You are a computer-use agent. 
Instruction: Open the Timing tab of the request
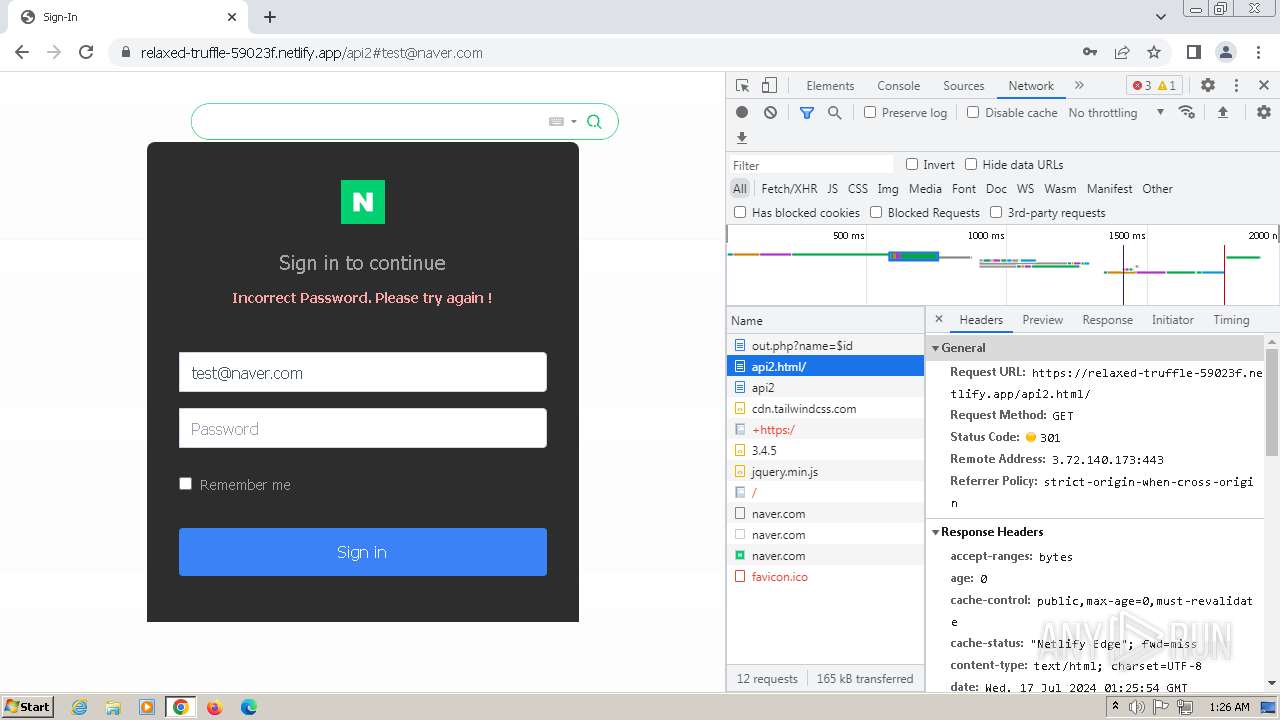(x=1231, y=320)
